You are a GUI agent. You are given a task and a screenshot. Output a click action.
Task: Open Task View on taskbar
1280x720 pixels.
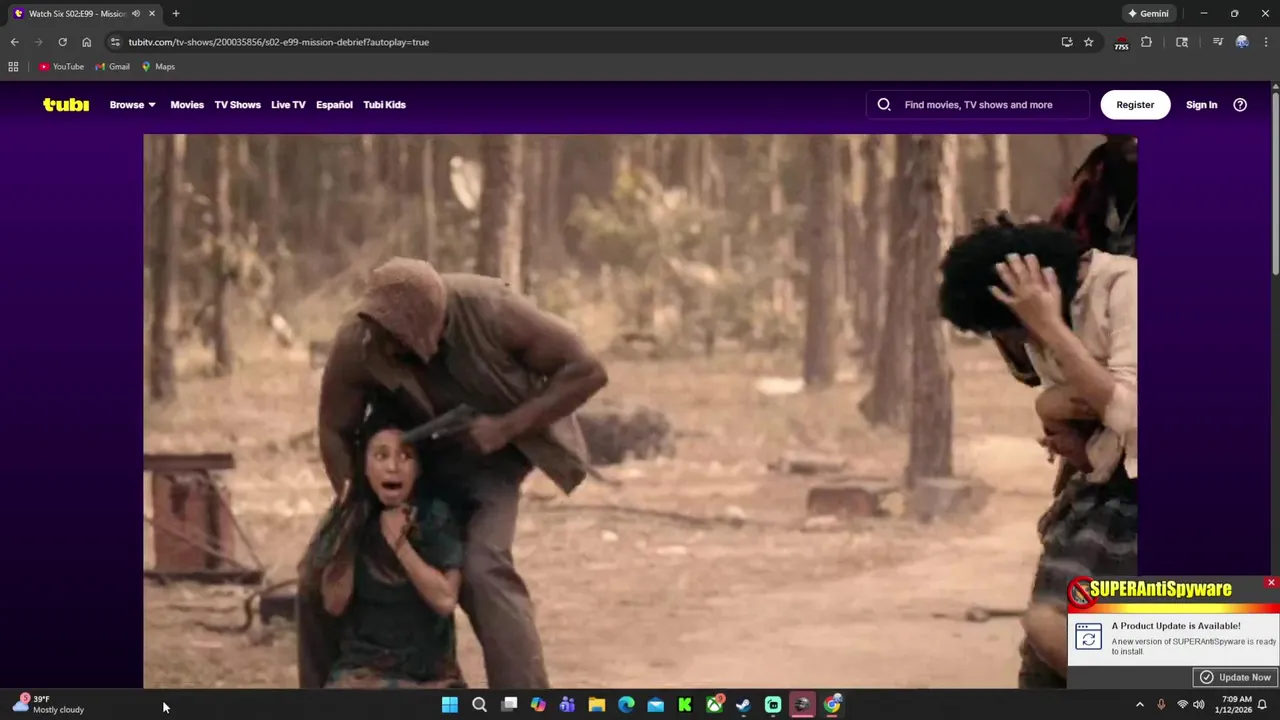[509, 705]
